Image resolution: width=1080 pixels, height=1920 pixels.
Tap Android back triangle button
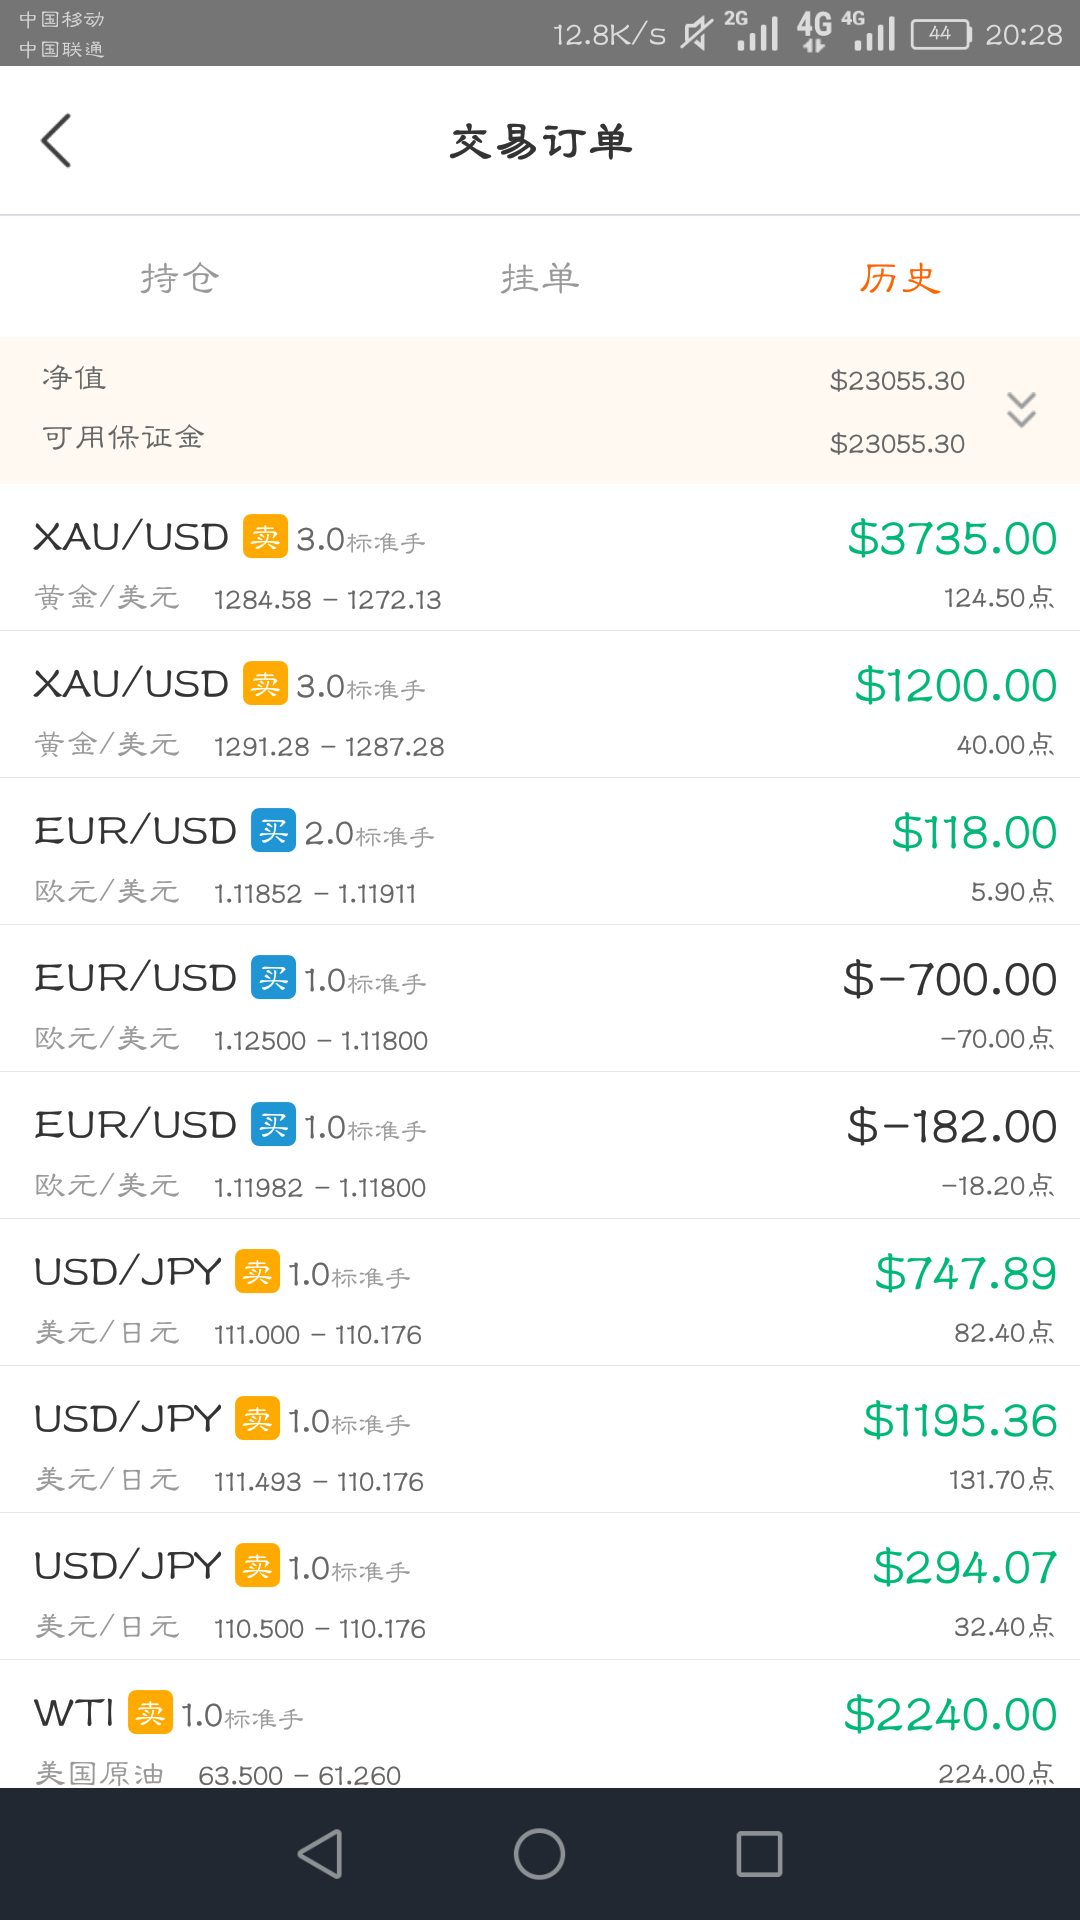(x=320, y=1854)
